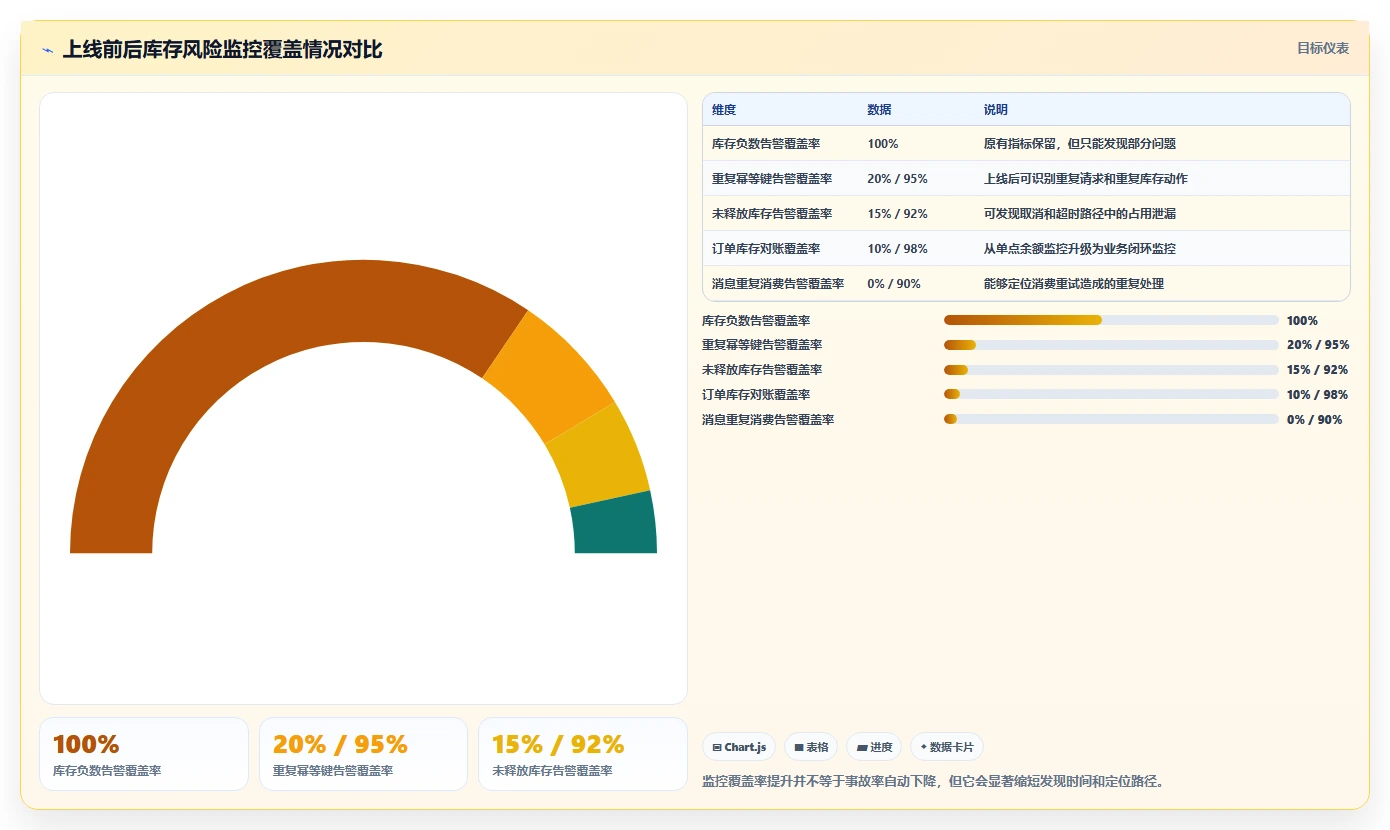Image resolution: width=1390 pixels, height=830 pixels.
Task: Click the title 上线前后库存风险监控覆盖情况对比
Action: (x=222, y=49)
